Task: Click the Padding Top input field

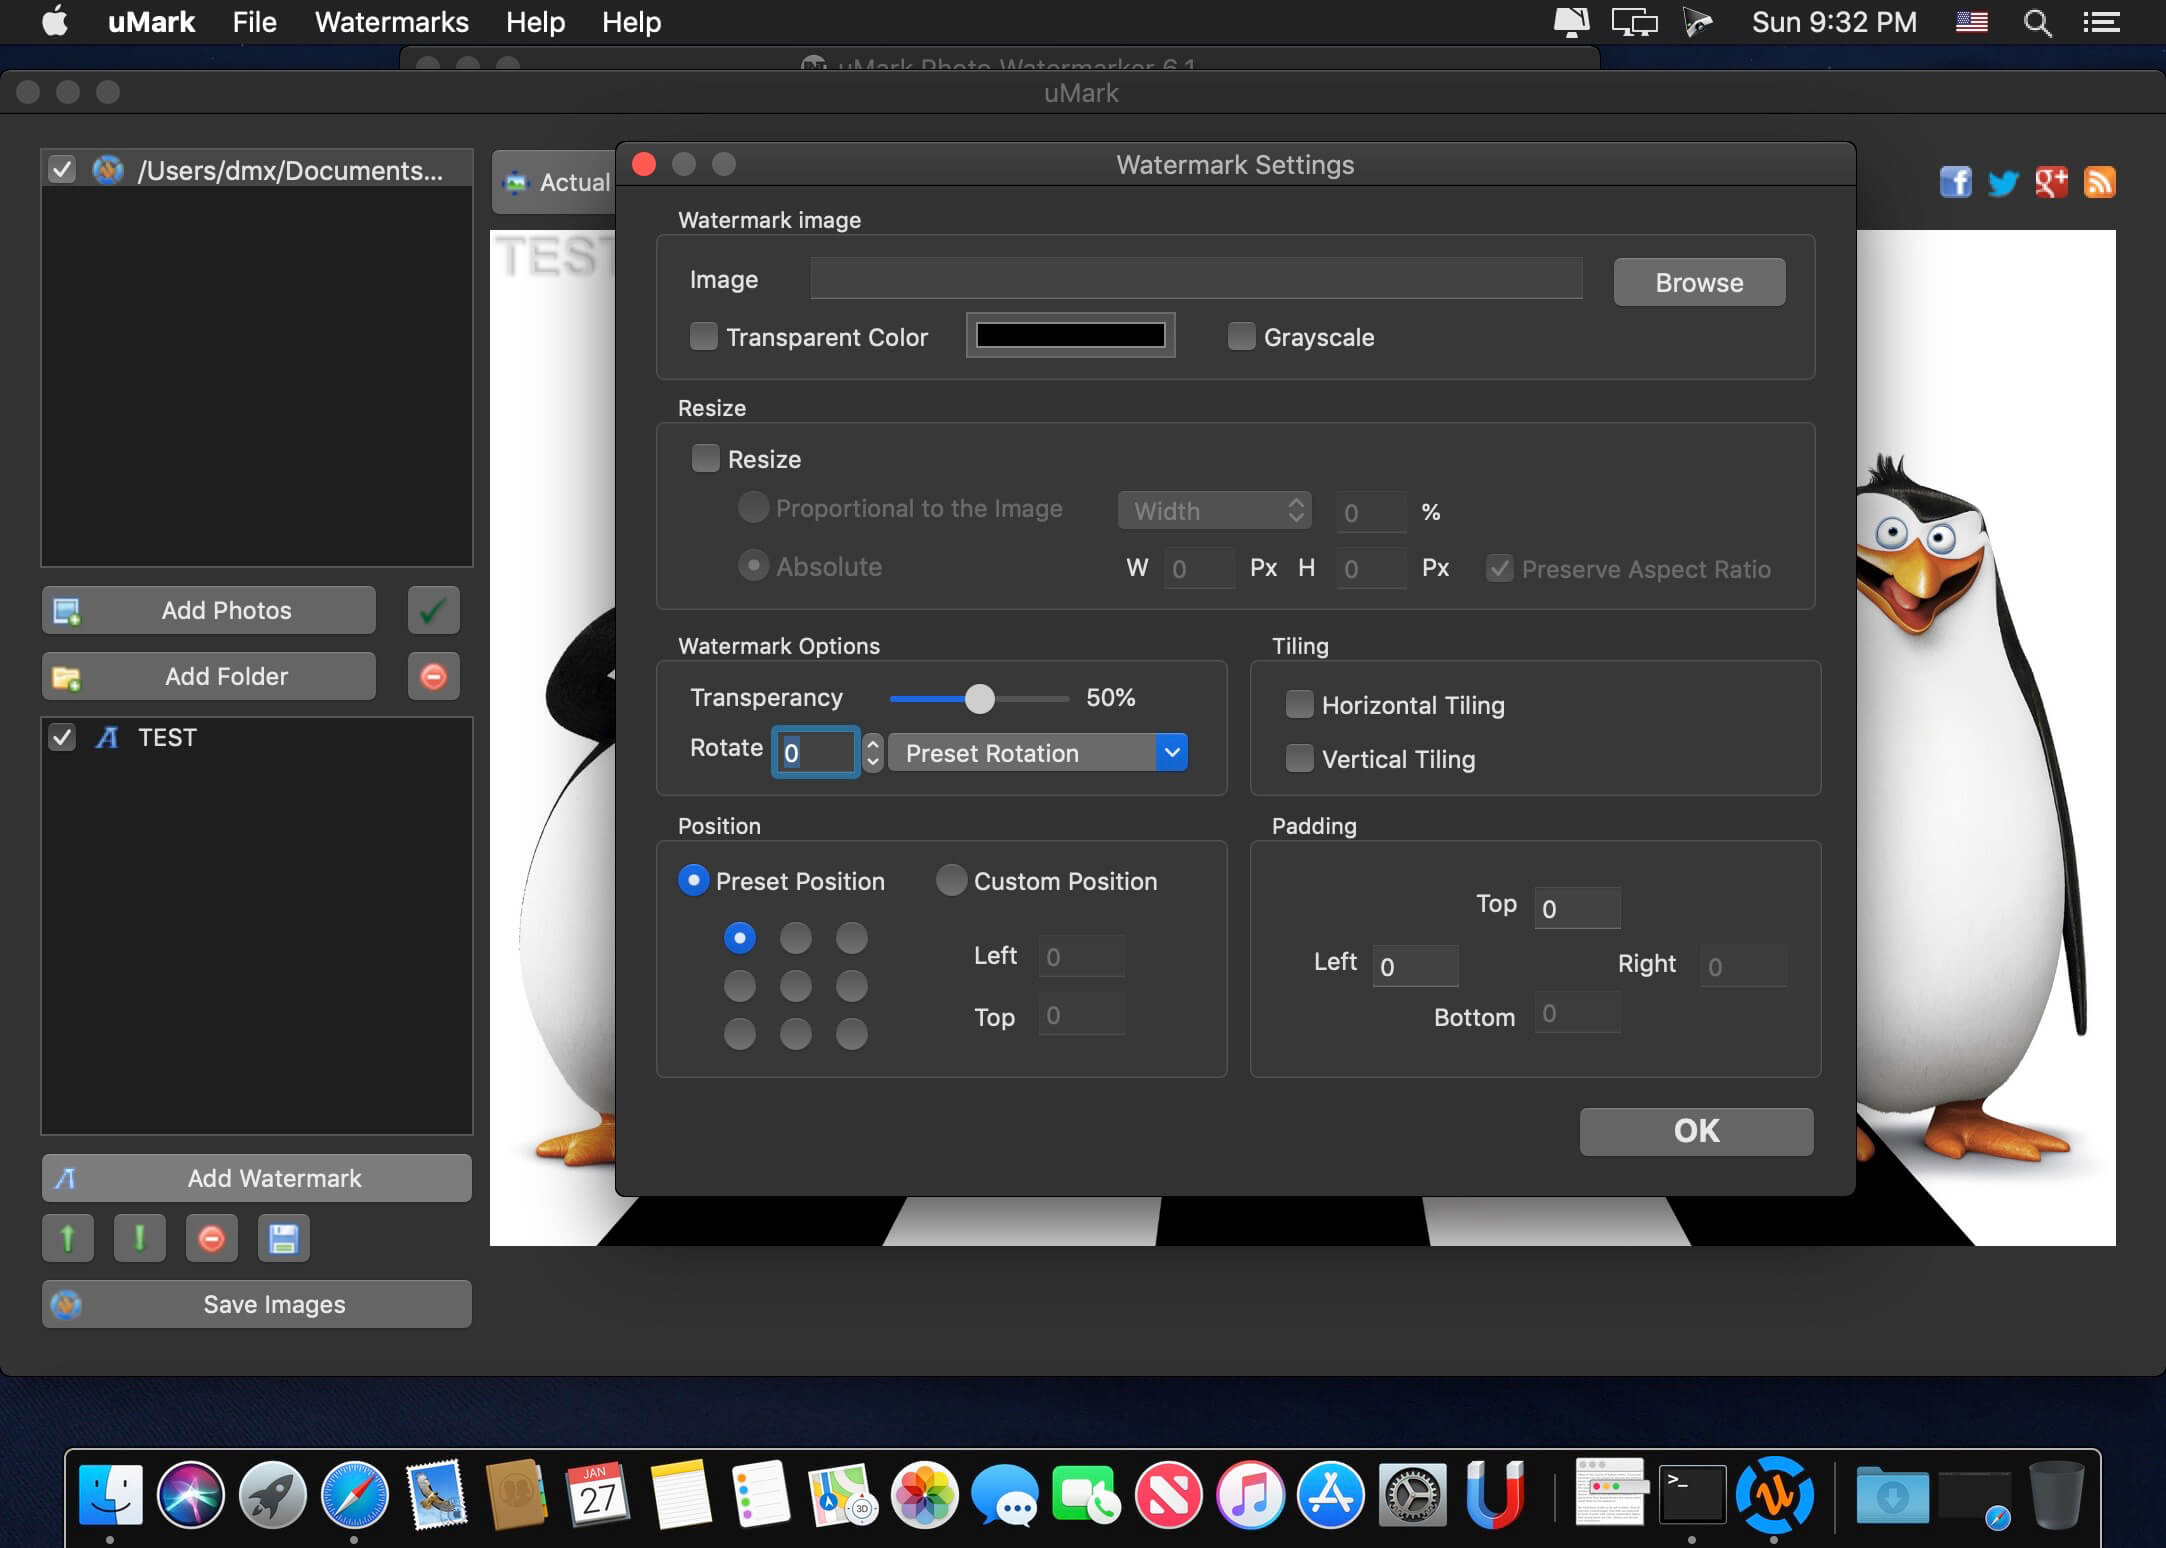Action: coord(1577,908)
